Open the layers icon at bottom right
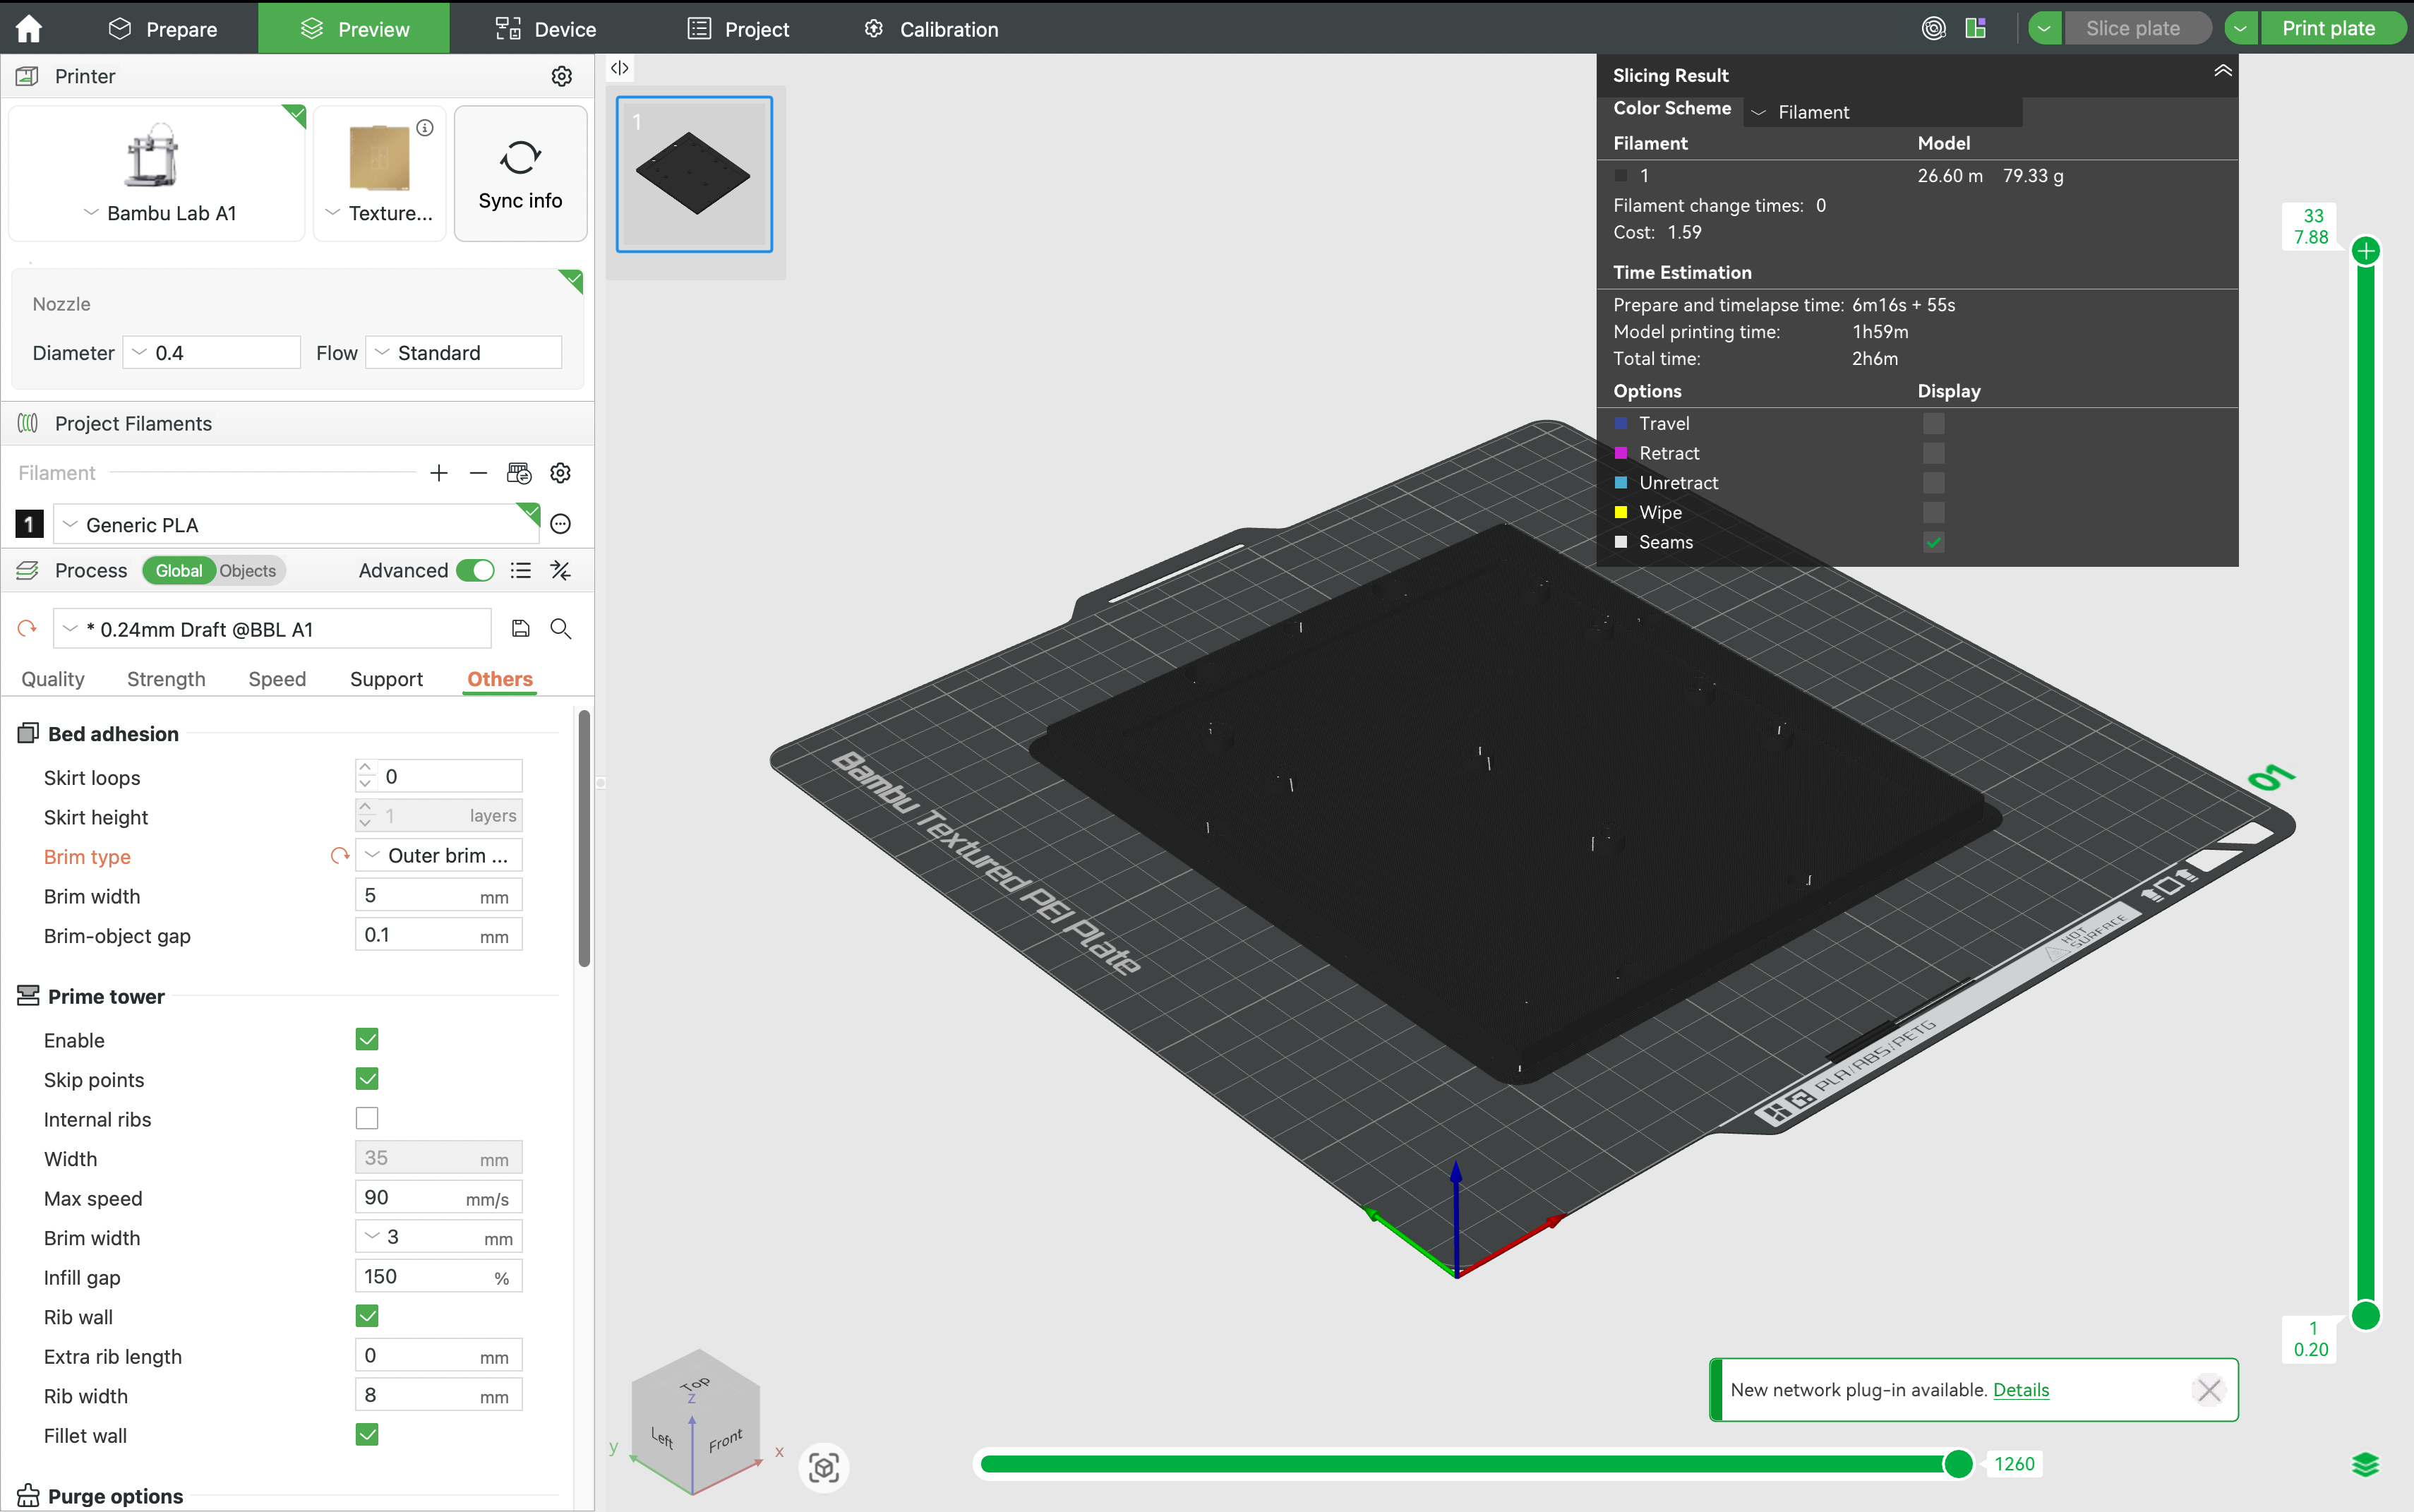 pyautogui.click(x=2365, y=1465)
